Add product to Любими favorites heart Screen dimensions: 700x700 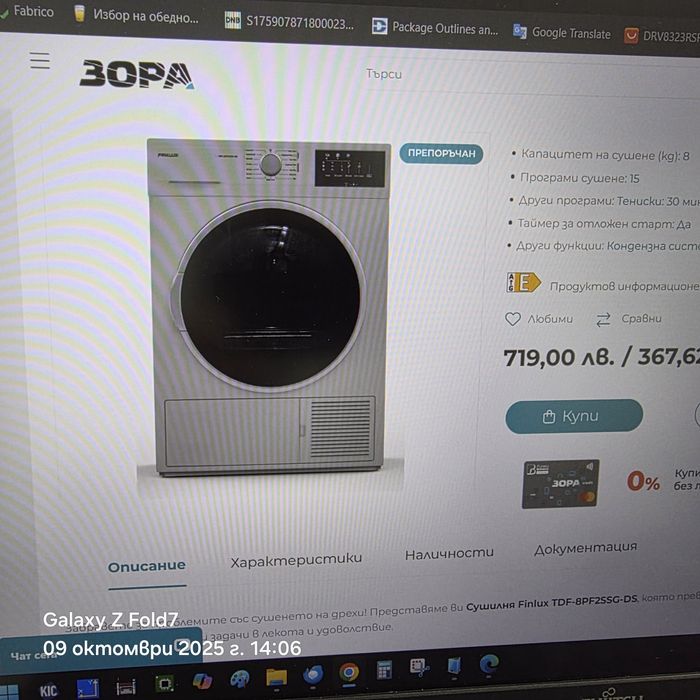pyautogui.click(x=512, y=319)
